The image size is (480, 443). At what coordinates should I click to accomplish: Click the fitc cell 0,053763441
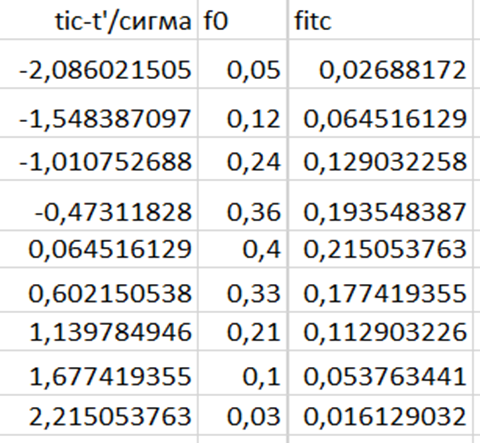380,373
